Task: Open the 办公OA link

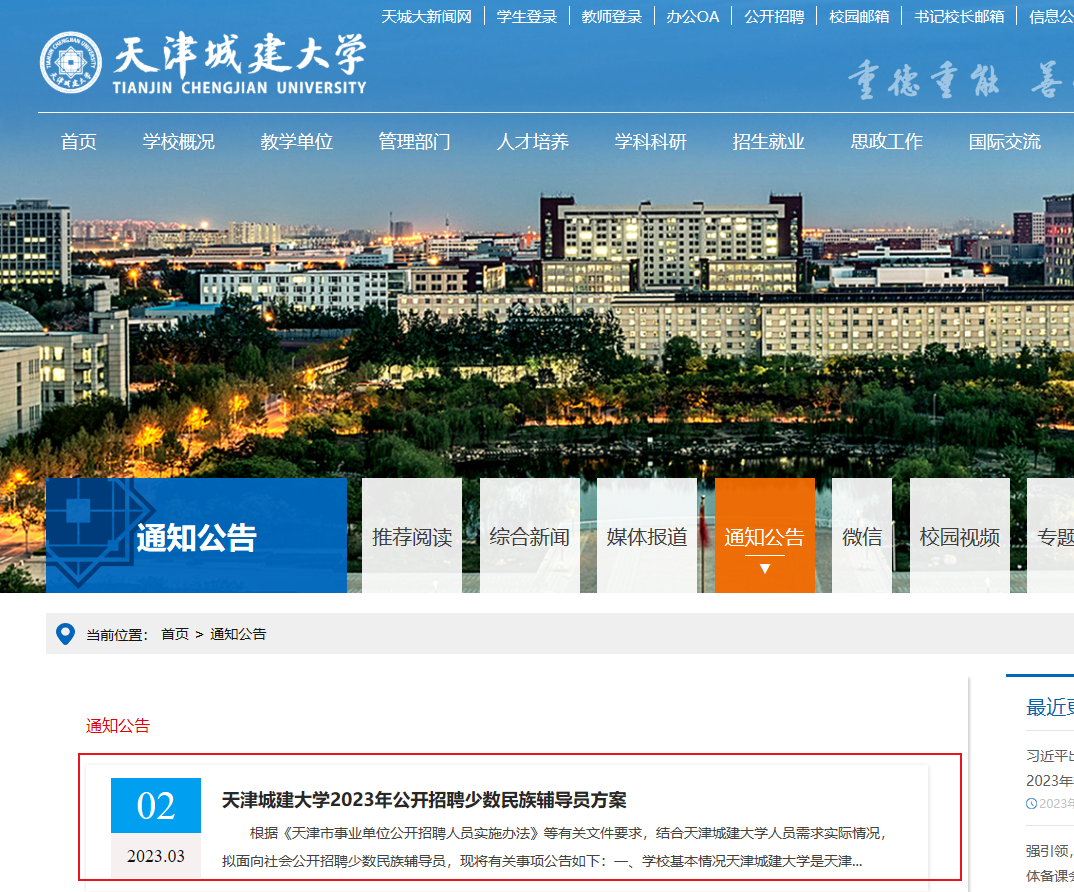Action: pos(692,16)
